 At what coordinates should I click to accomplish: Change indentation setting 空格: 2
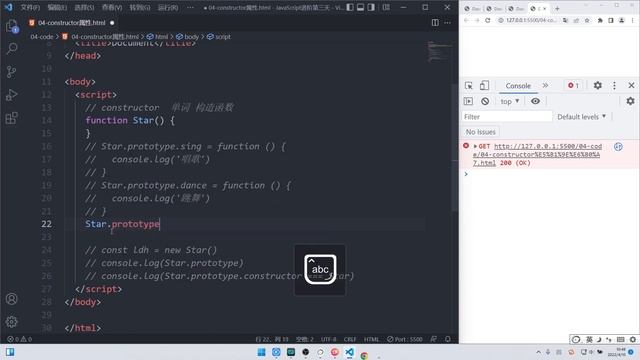pos(304,339)
